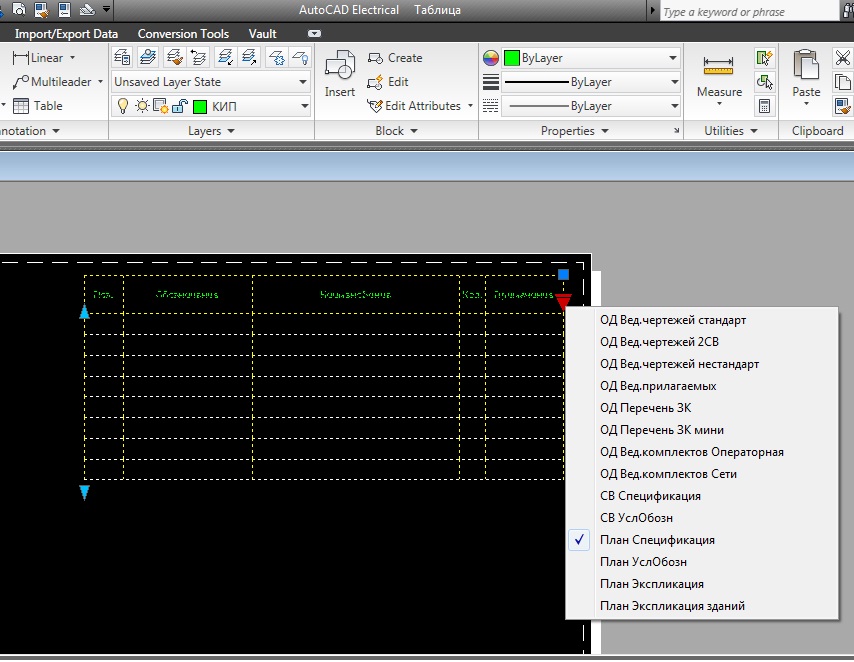Click the Copy Clip icon
Image resolution: width=854 pixels, height=662 pixels.
tap(843, 82)
